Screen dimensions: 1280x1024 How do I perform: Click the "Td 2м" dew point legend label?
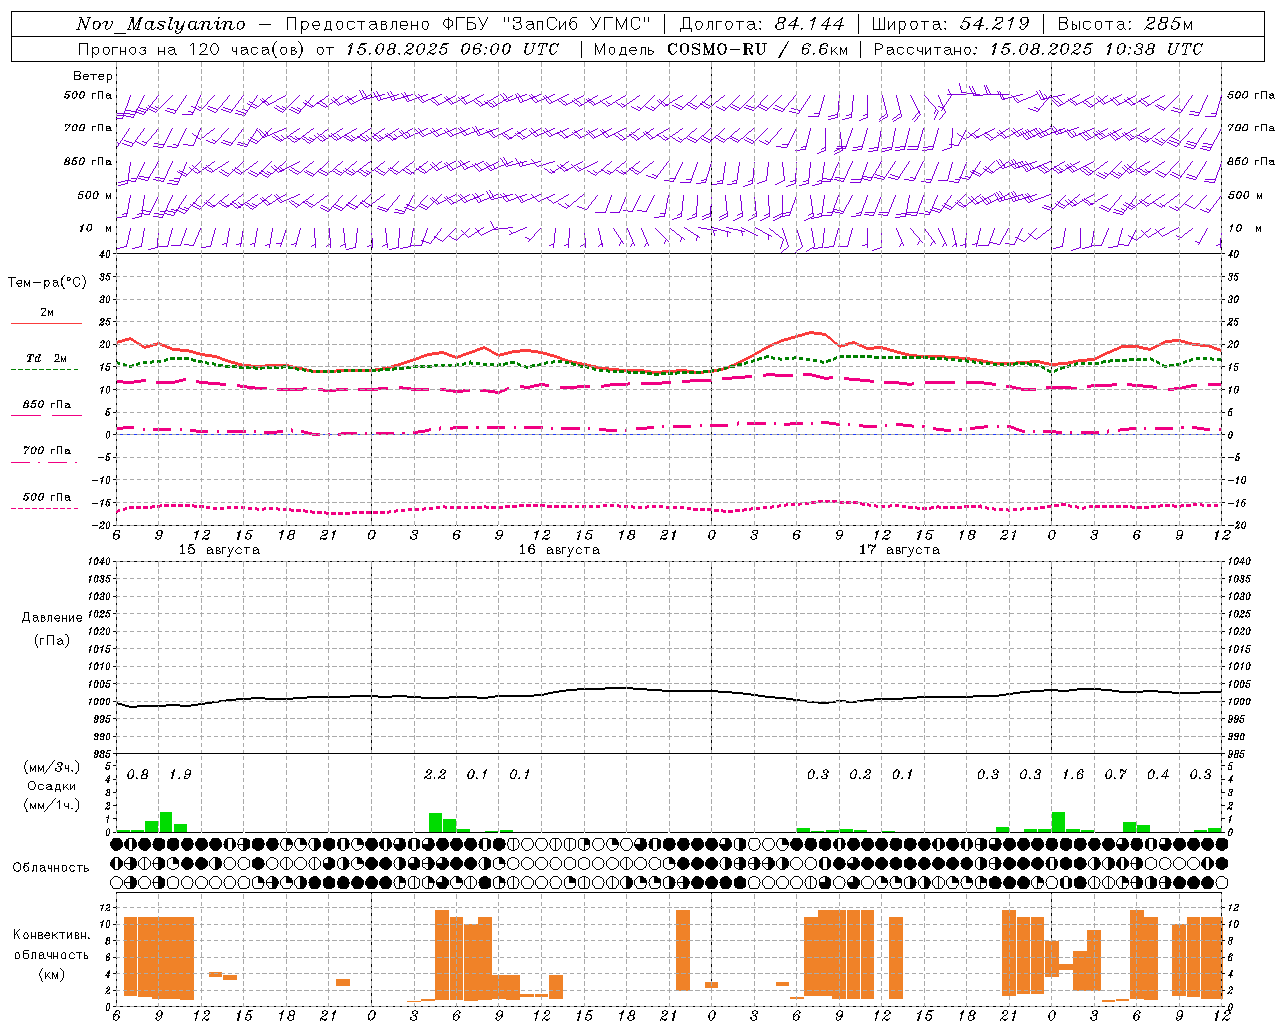click(x=47, y=358)
